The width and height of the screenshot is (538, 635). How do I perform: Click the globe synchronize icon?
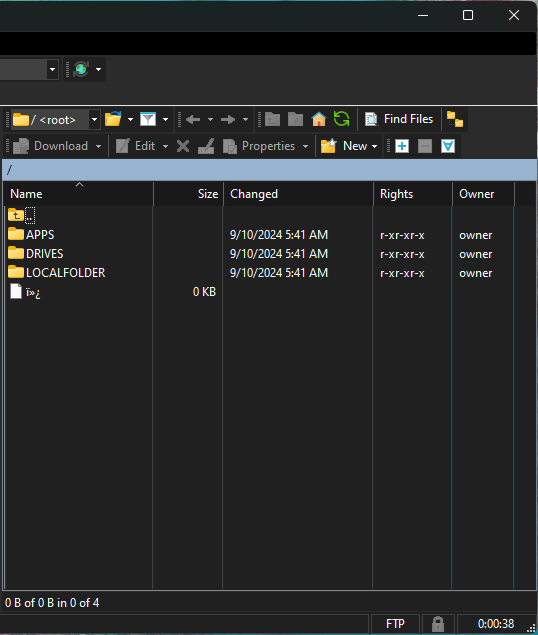click(x=81, y=69)
